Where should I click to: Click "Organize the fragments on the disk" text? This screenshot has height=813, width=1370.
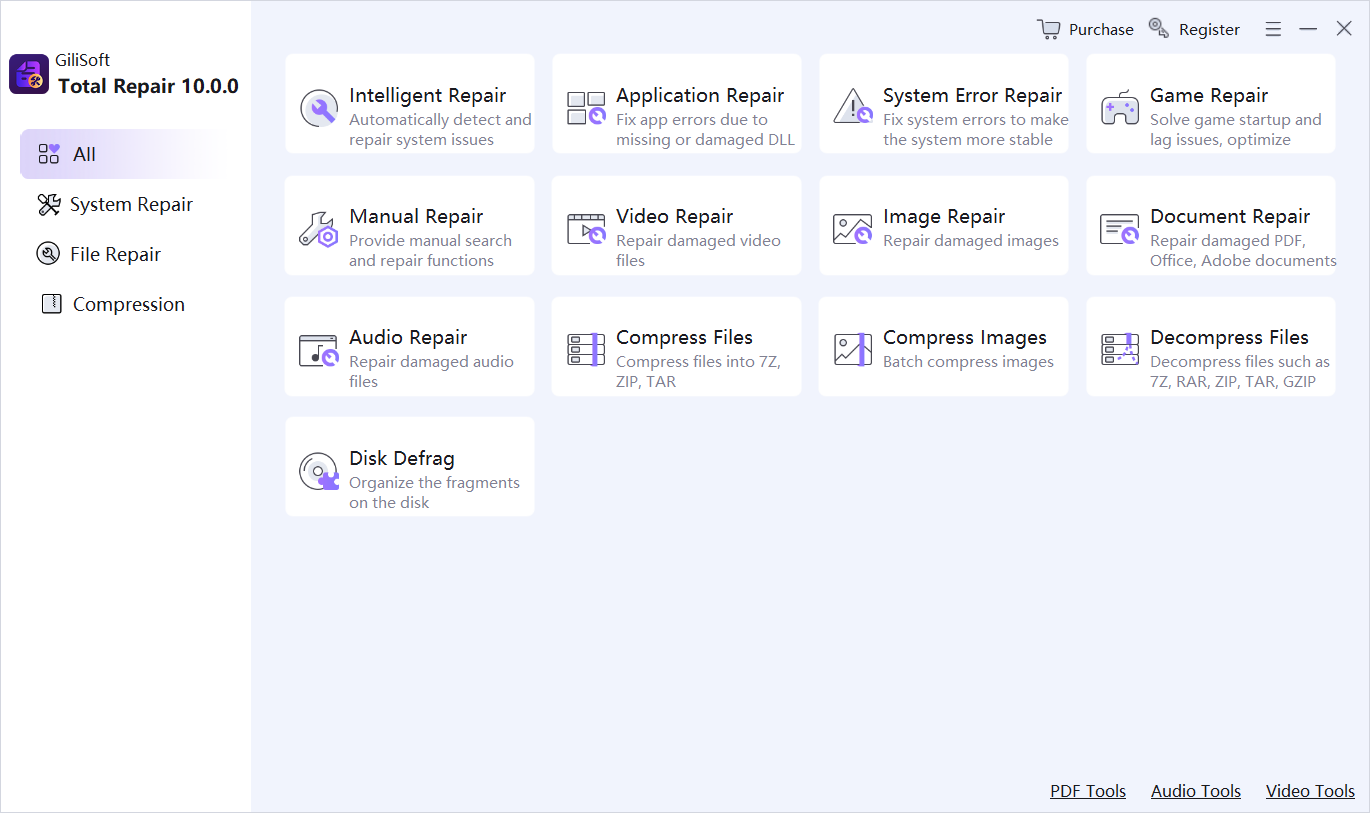tap(434, 493)
